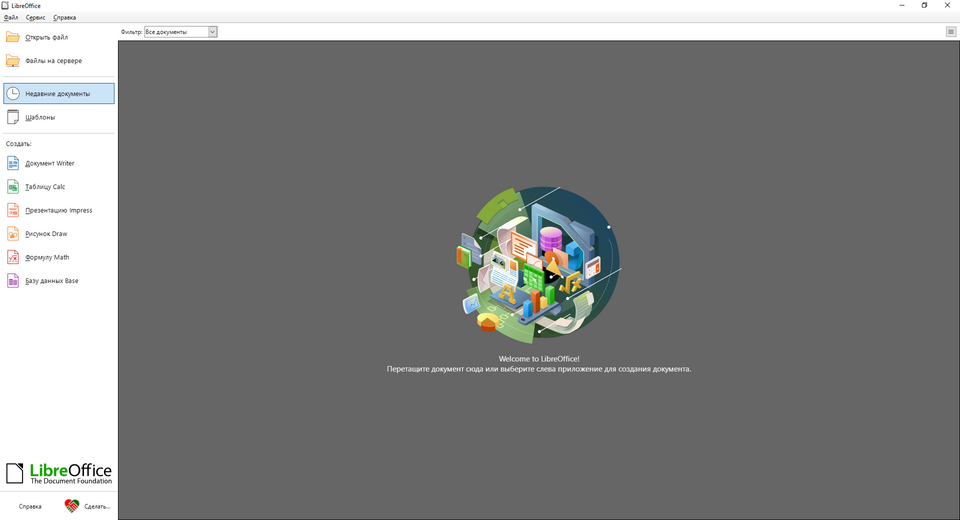Viewport: 960px width, 520px height.
Task: Click the clock icon for Недавние документы
Action: (13, 94)
